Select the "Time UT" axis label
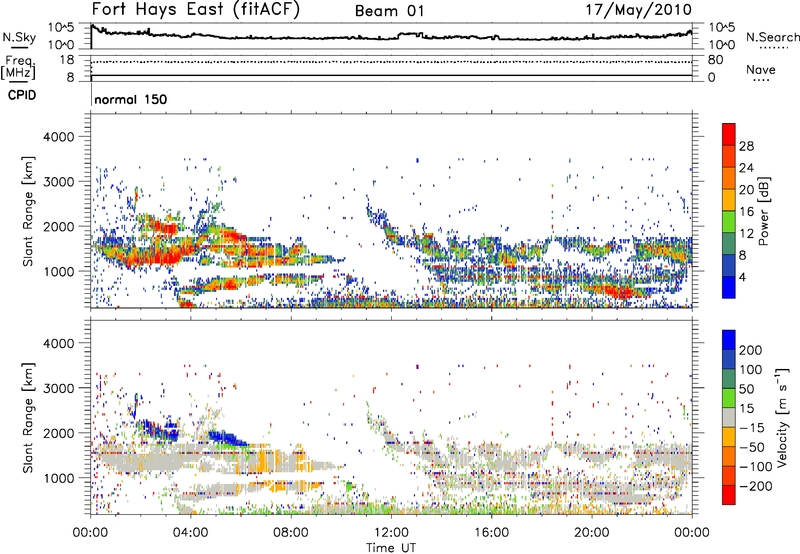The height and width of the screenshot is (554, 800). (x=391, y=548)
